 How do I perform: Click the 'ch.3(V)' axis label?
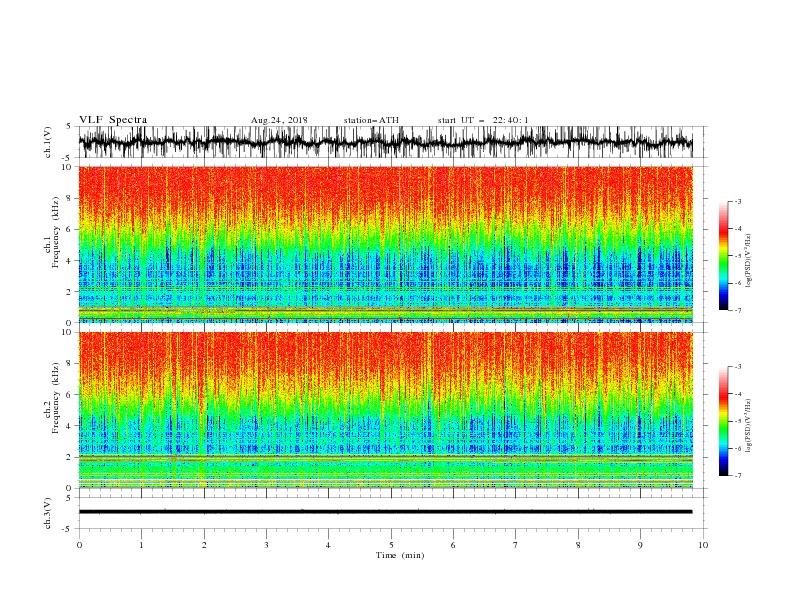[x=48, y=513]
